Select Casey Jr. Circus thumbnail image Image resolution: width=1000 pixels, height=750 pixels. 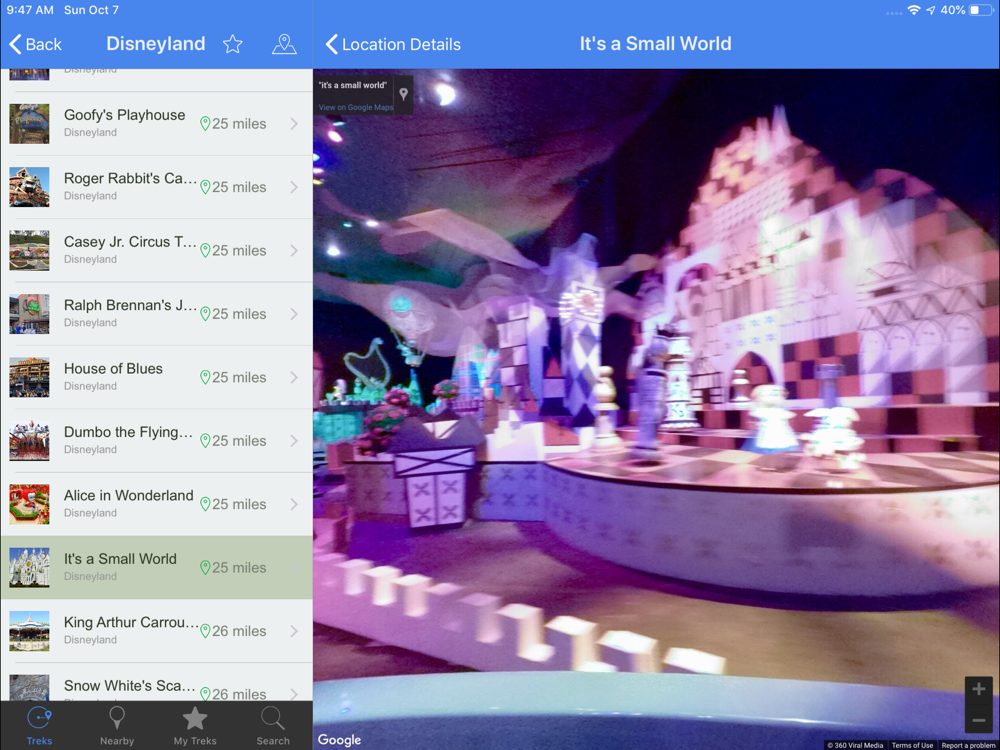[29, 251]
